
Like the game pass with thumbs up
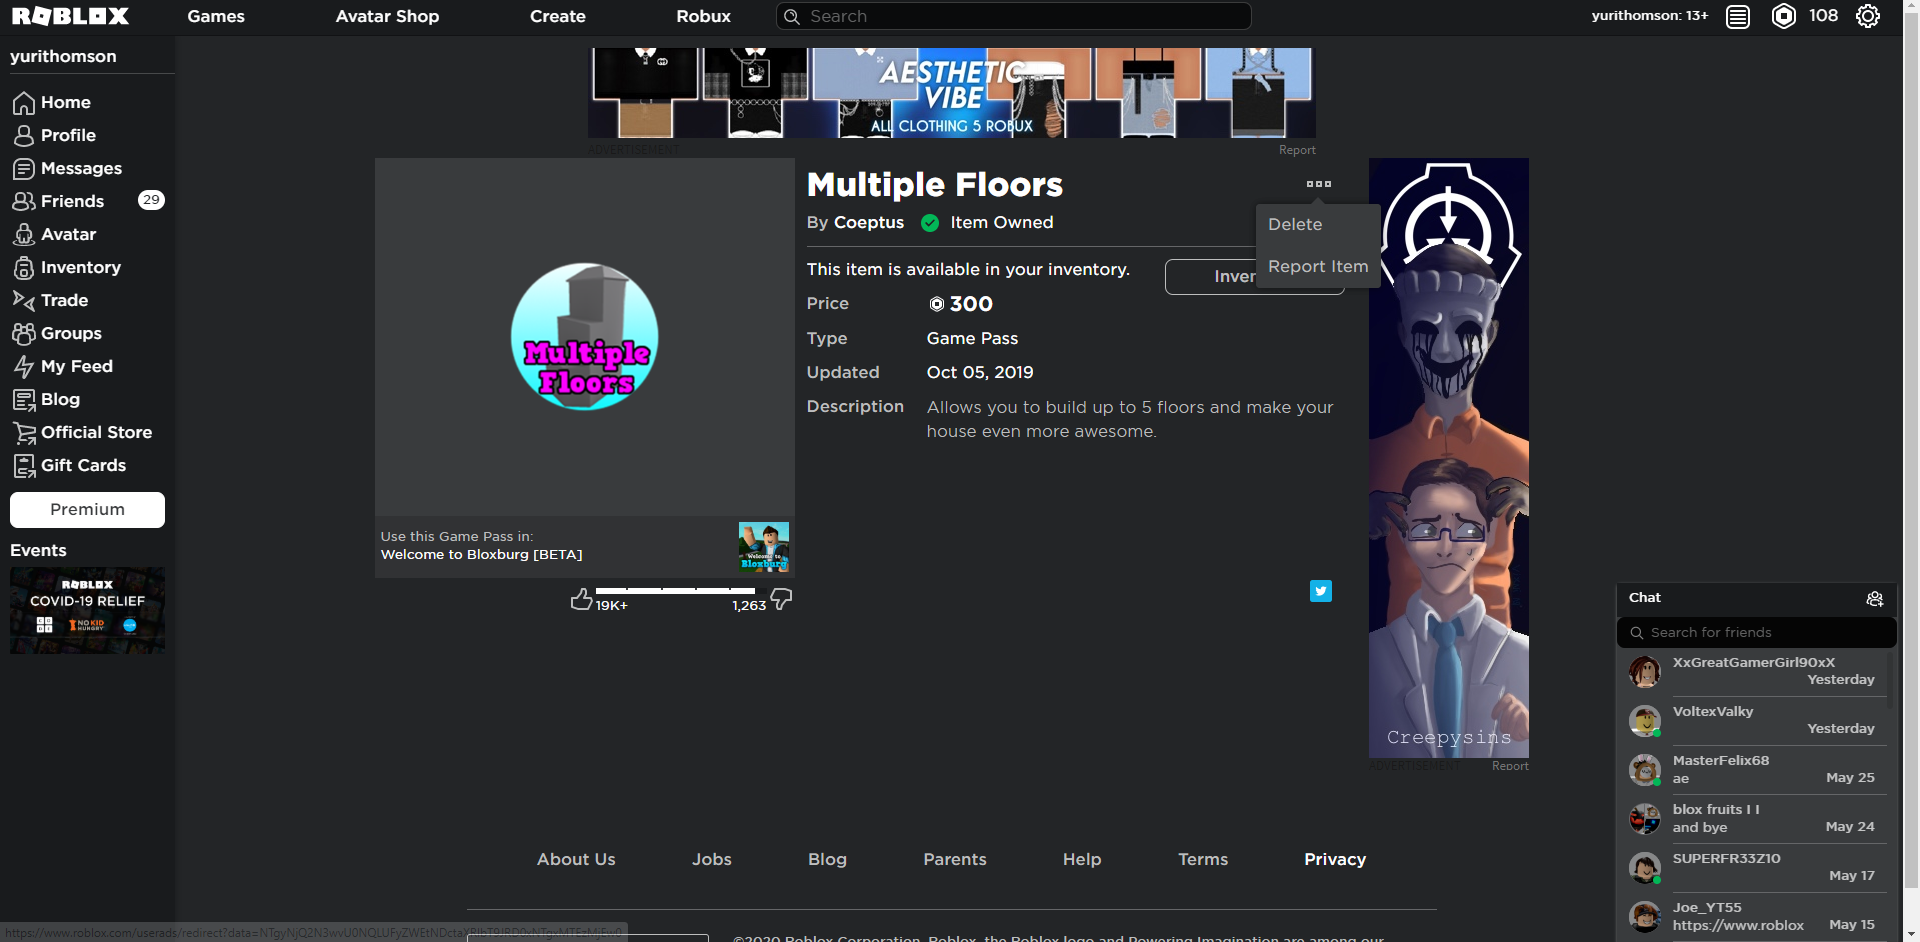point(581,599)
